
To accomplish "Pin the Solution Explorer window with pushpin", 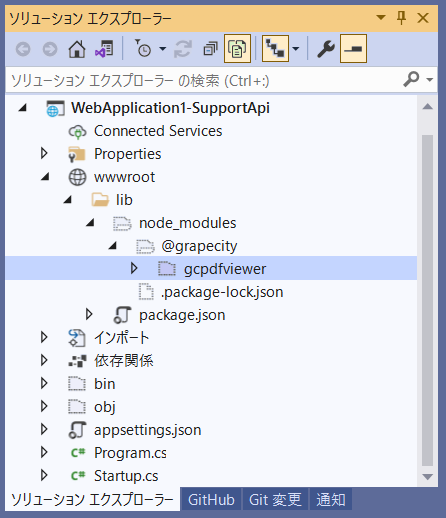I will click(x=401, y=17).
